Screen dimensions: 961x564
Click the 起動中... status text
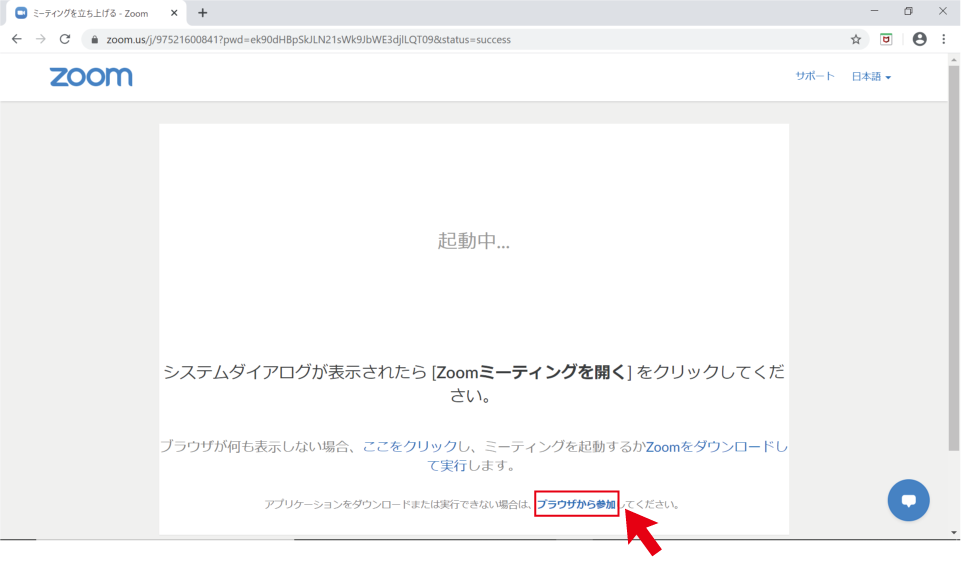tap(473, 240)
